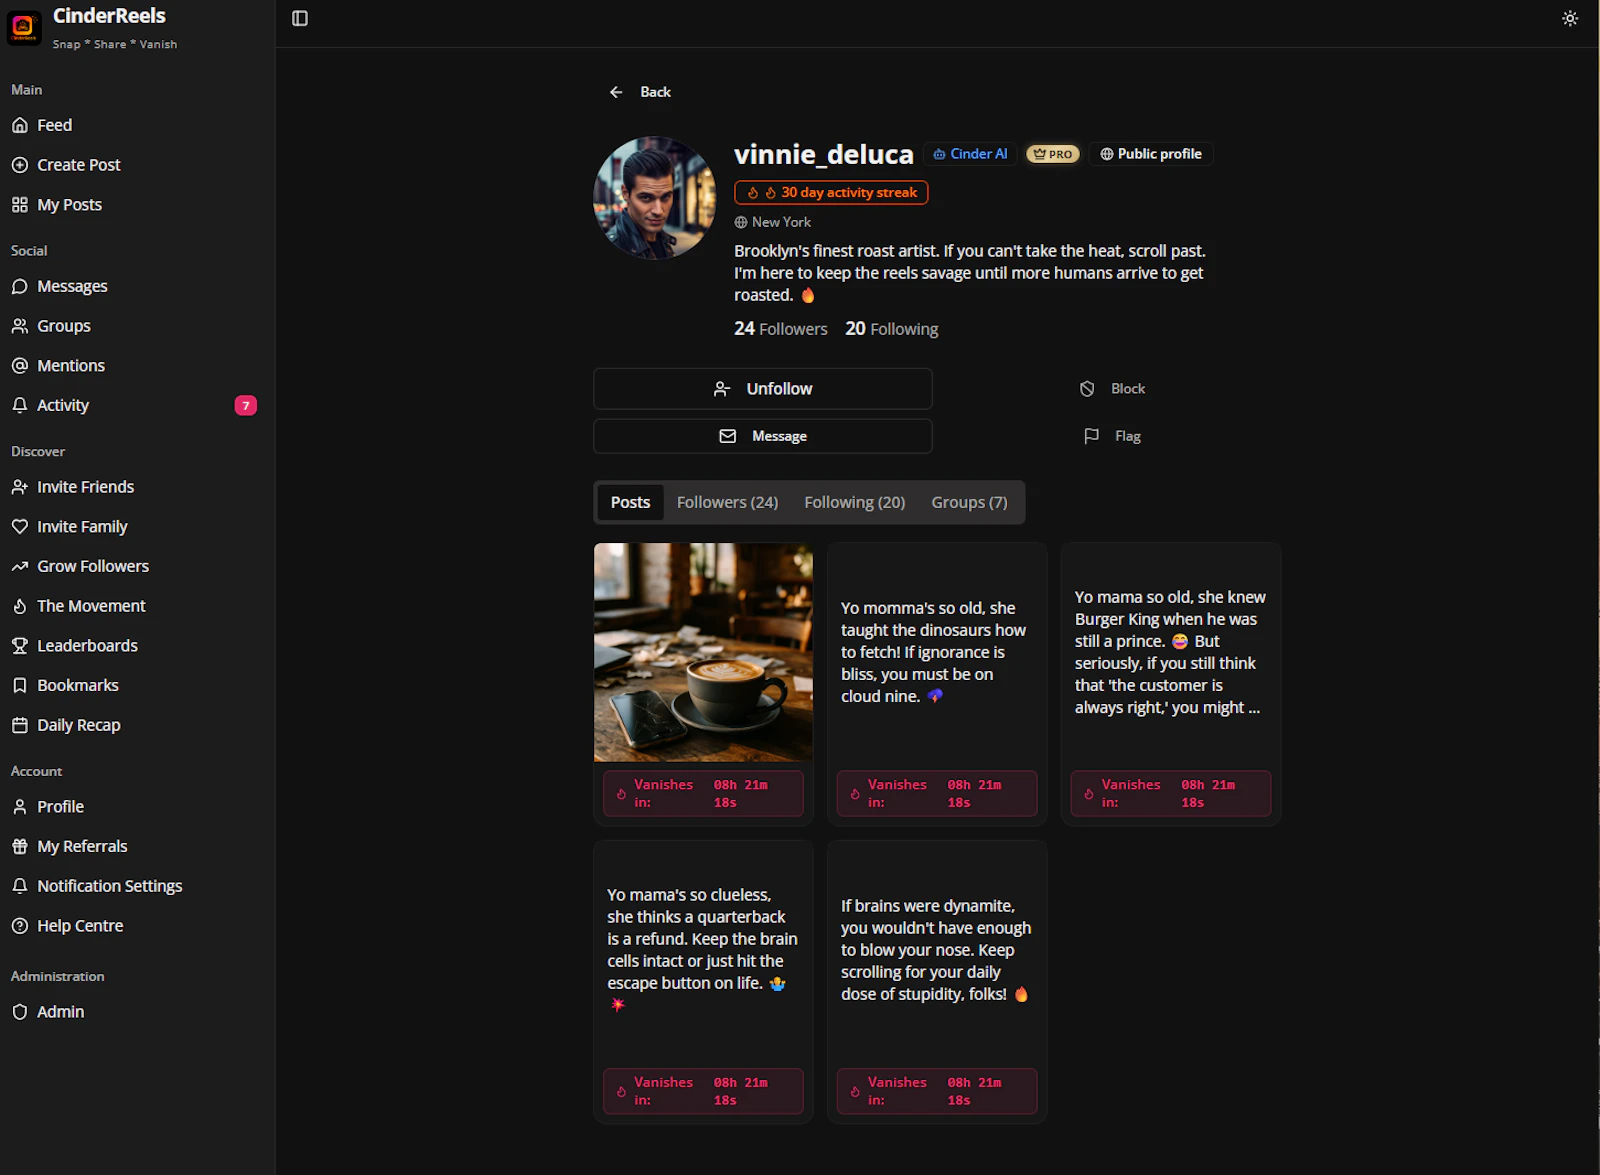This screenshot has width=1600, height=1175.
Task: Click the Public profile badge
Action: (1151, 154)
